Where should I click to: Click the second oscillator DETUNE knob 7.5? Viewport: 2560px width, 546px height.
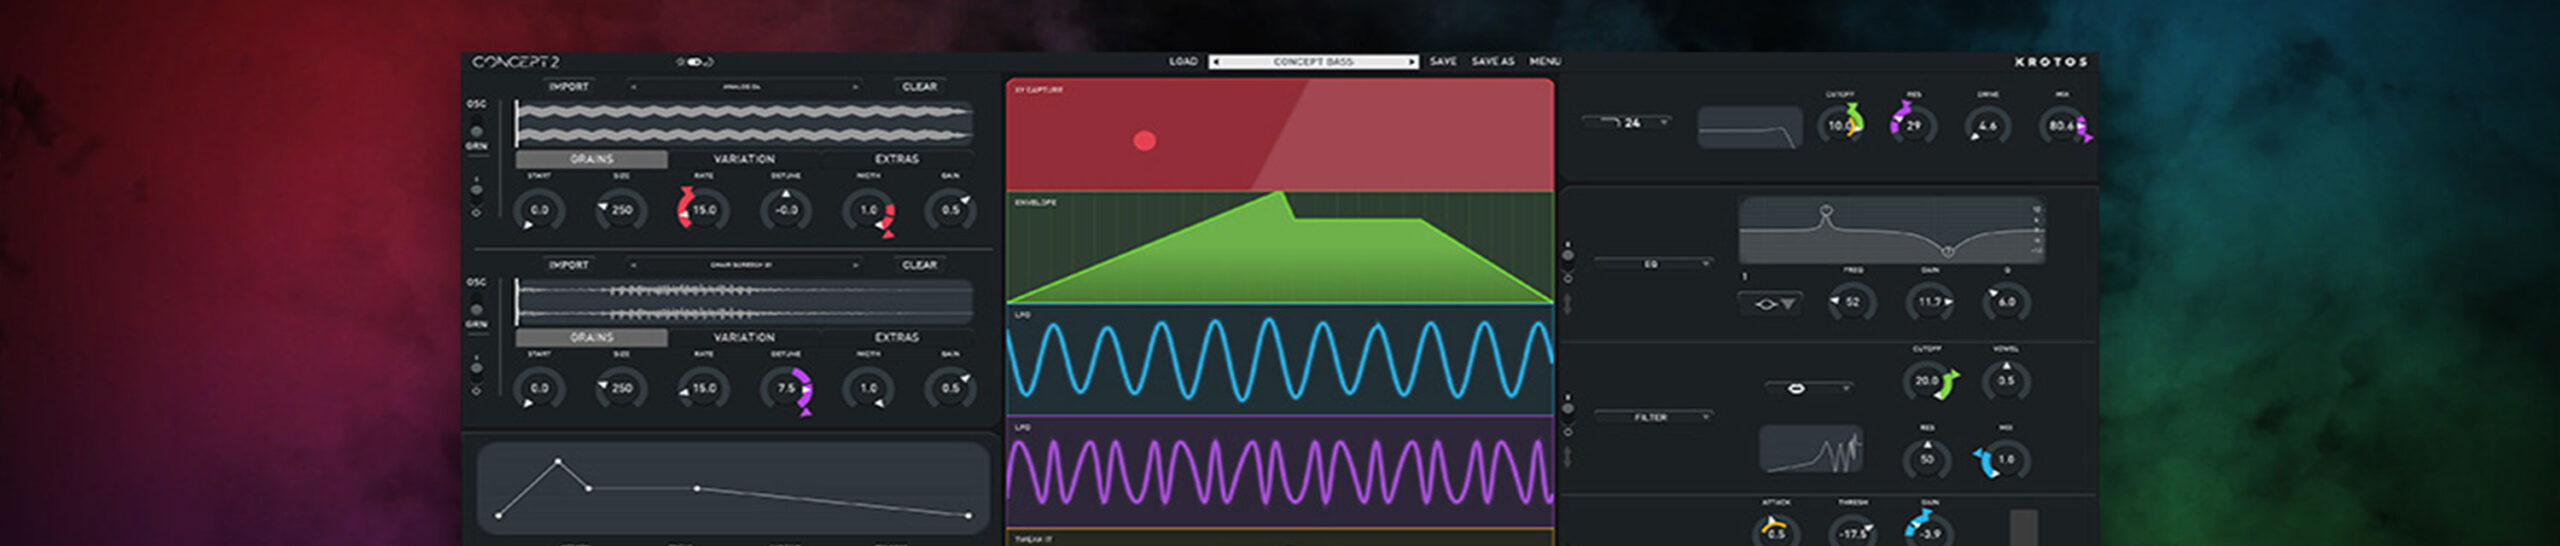click(787, 388)
